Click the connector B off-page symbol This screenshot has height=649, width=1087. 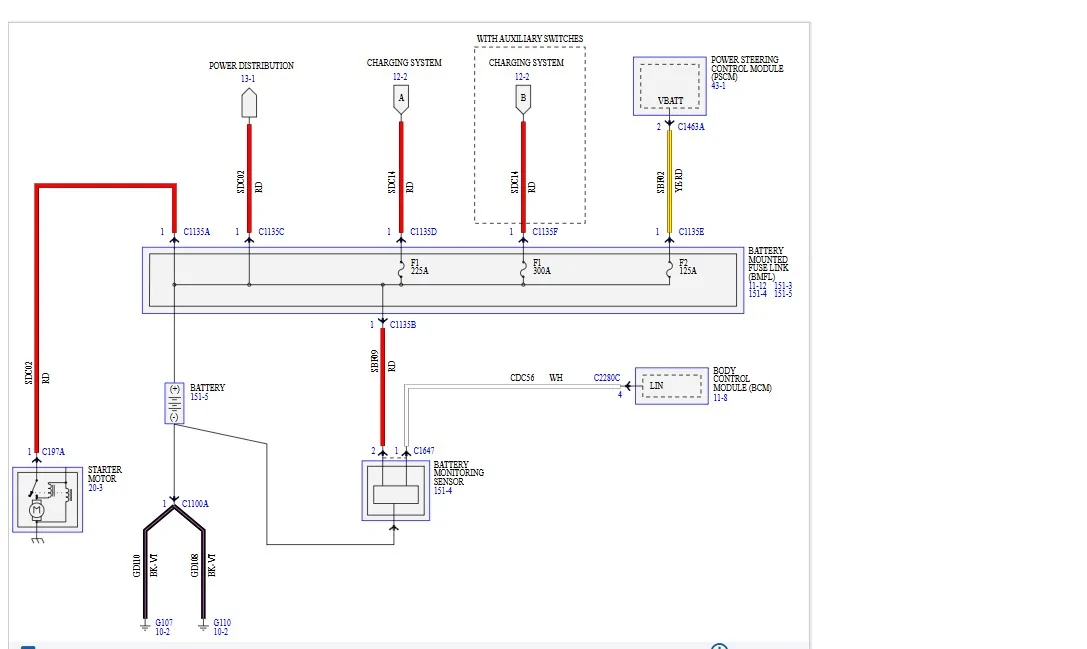click(523, 99)
